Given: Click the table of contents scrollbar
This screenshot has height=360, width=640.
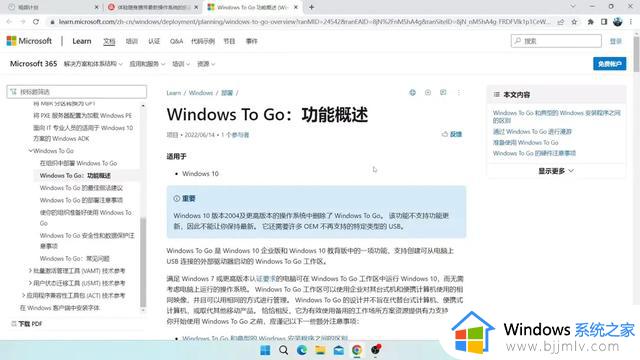Looking at the screenshot, I should pos(143,261).
